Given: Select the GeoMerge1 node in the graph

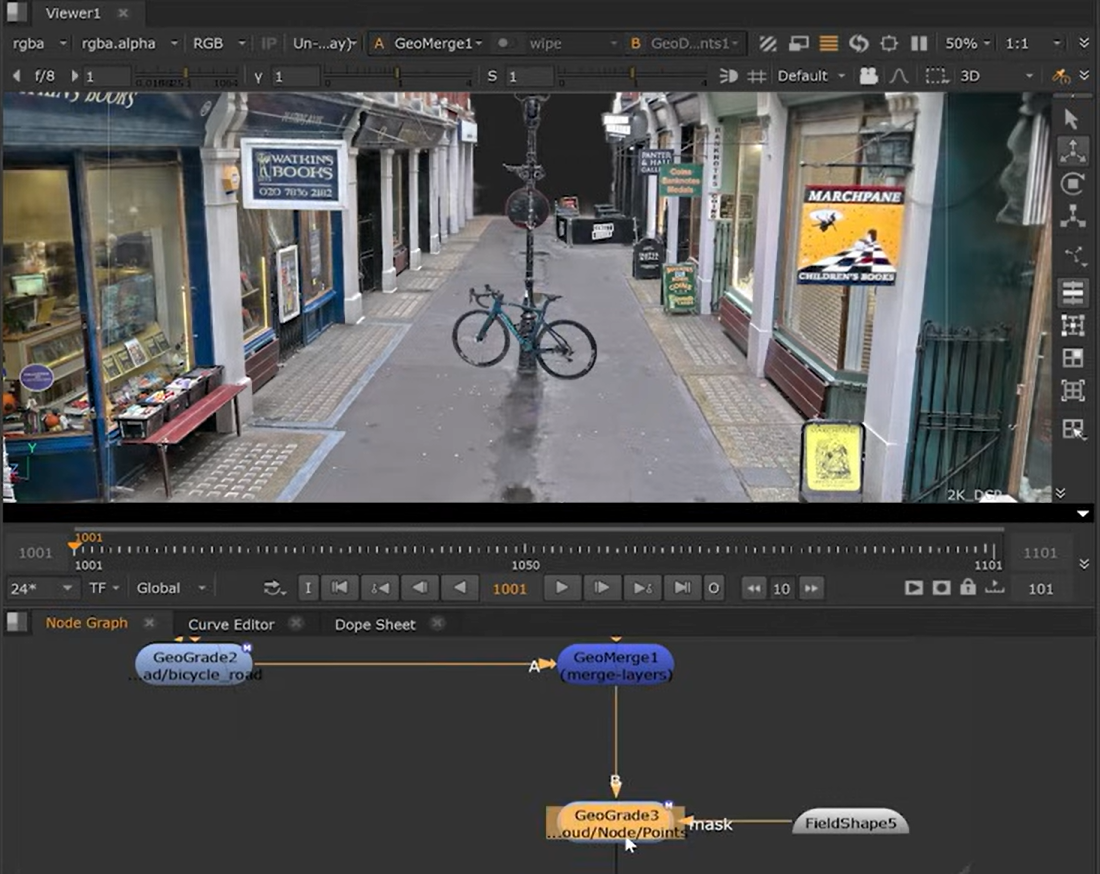Looking at the screenshot, I should point(615,665).
